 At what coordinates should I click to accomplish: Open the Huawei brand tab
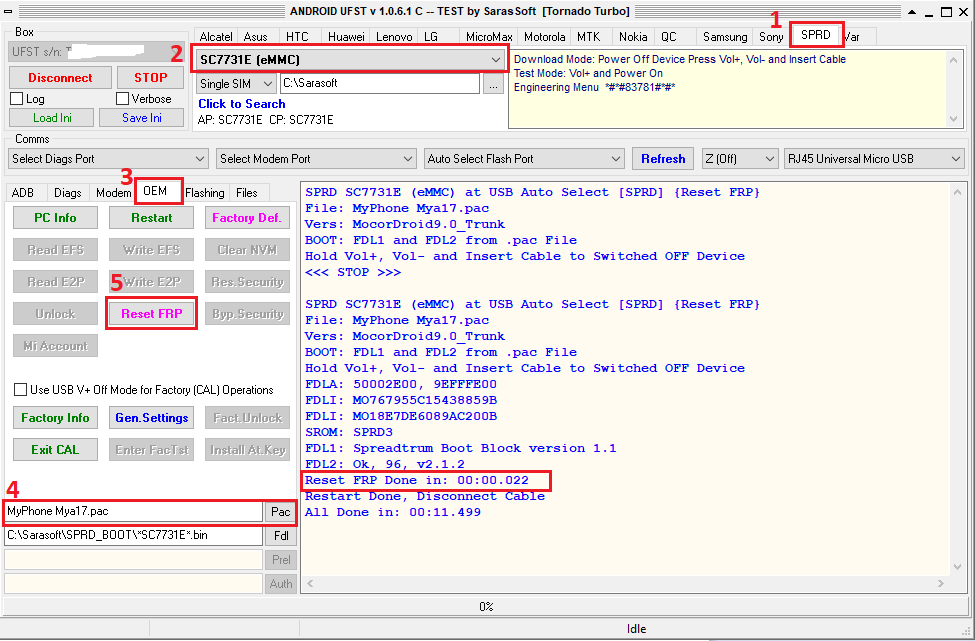(346, 37)
